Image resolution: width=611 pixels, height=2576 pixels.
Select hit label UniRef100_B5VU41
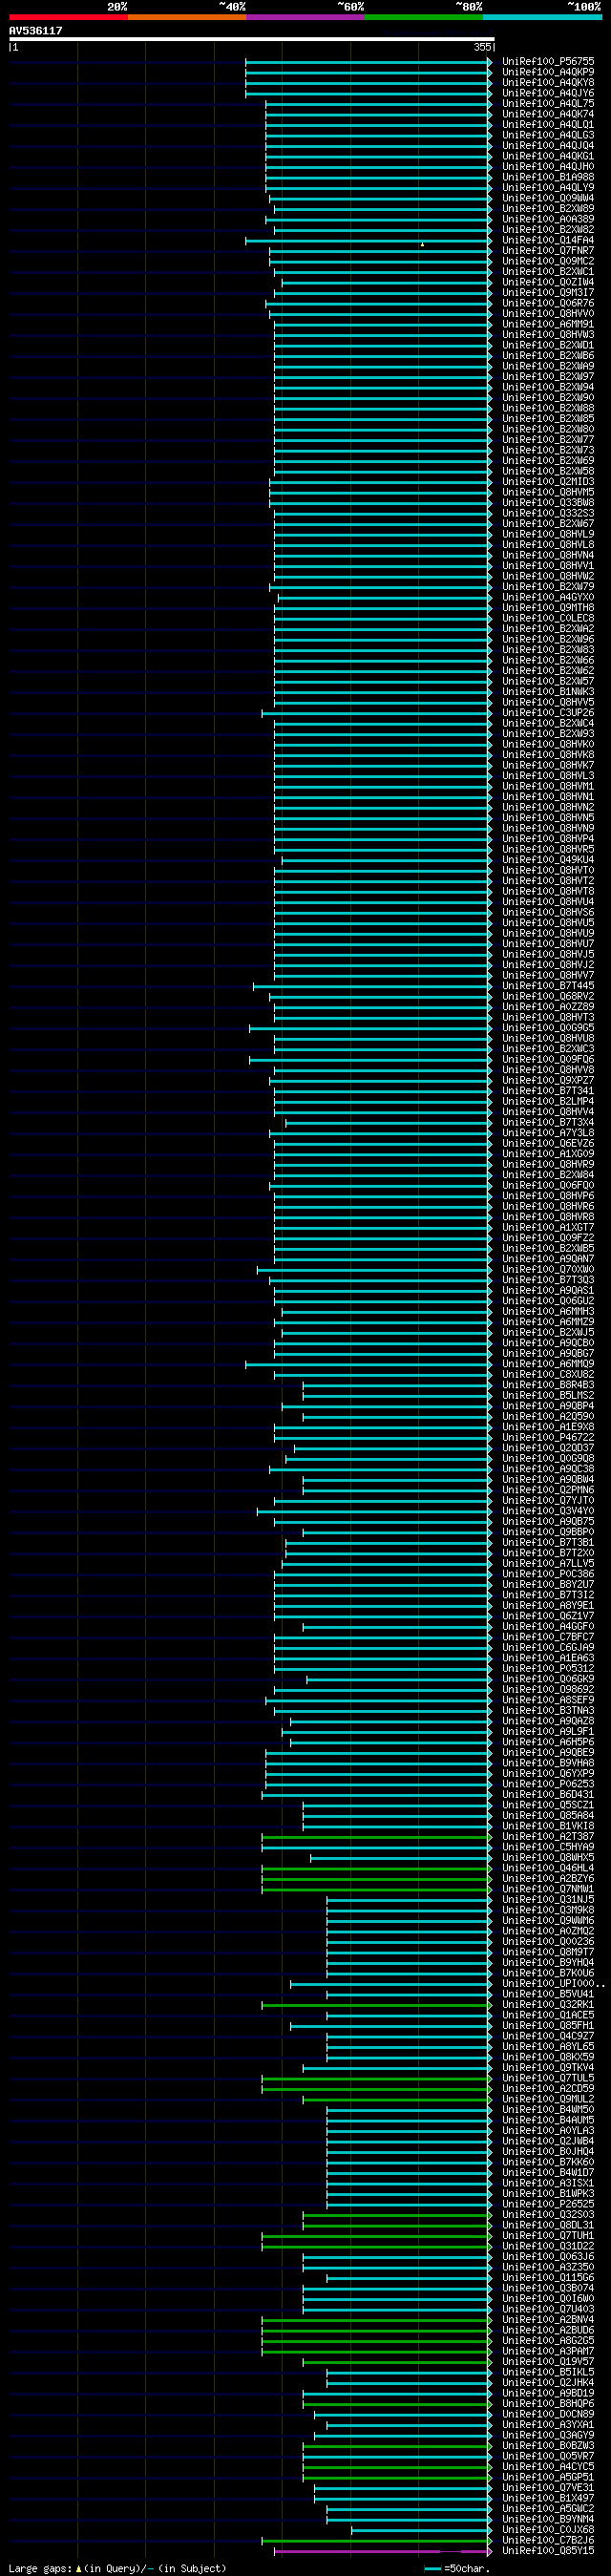pos(548,1994)
